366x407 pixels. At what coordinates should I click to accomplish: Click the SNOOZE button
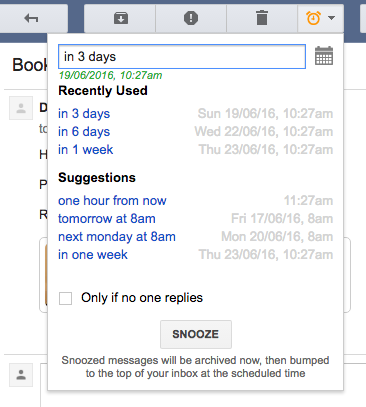click(196, 334)
